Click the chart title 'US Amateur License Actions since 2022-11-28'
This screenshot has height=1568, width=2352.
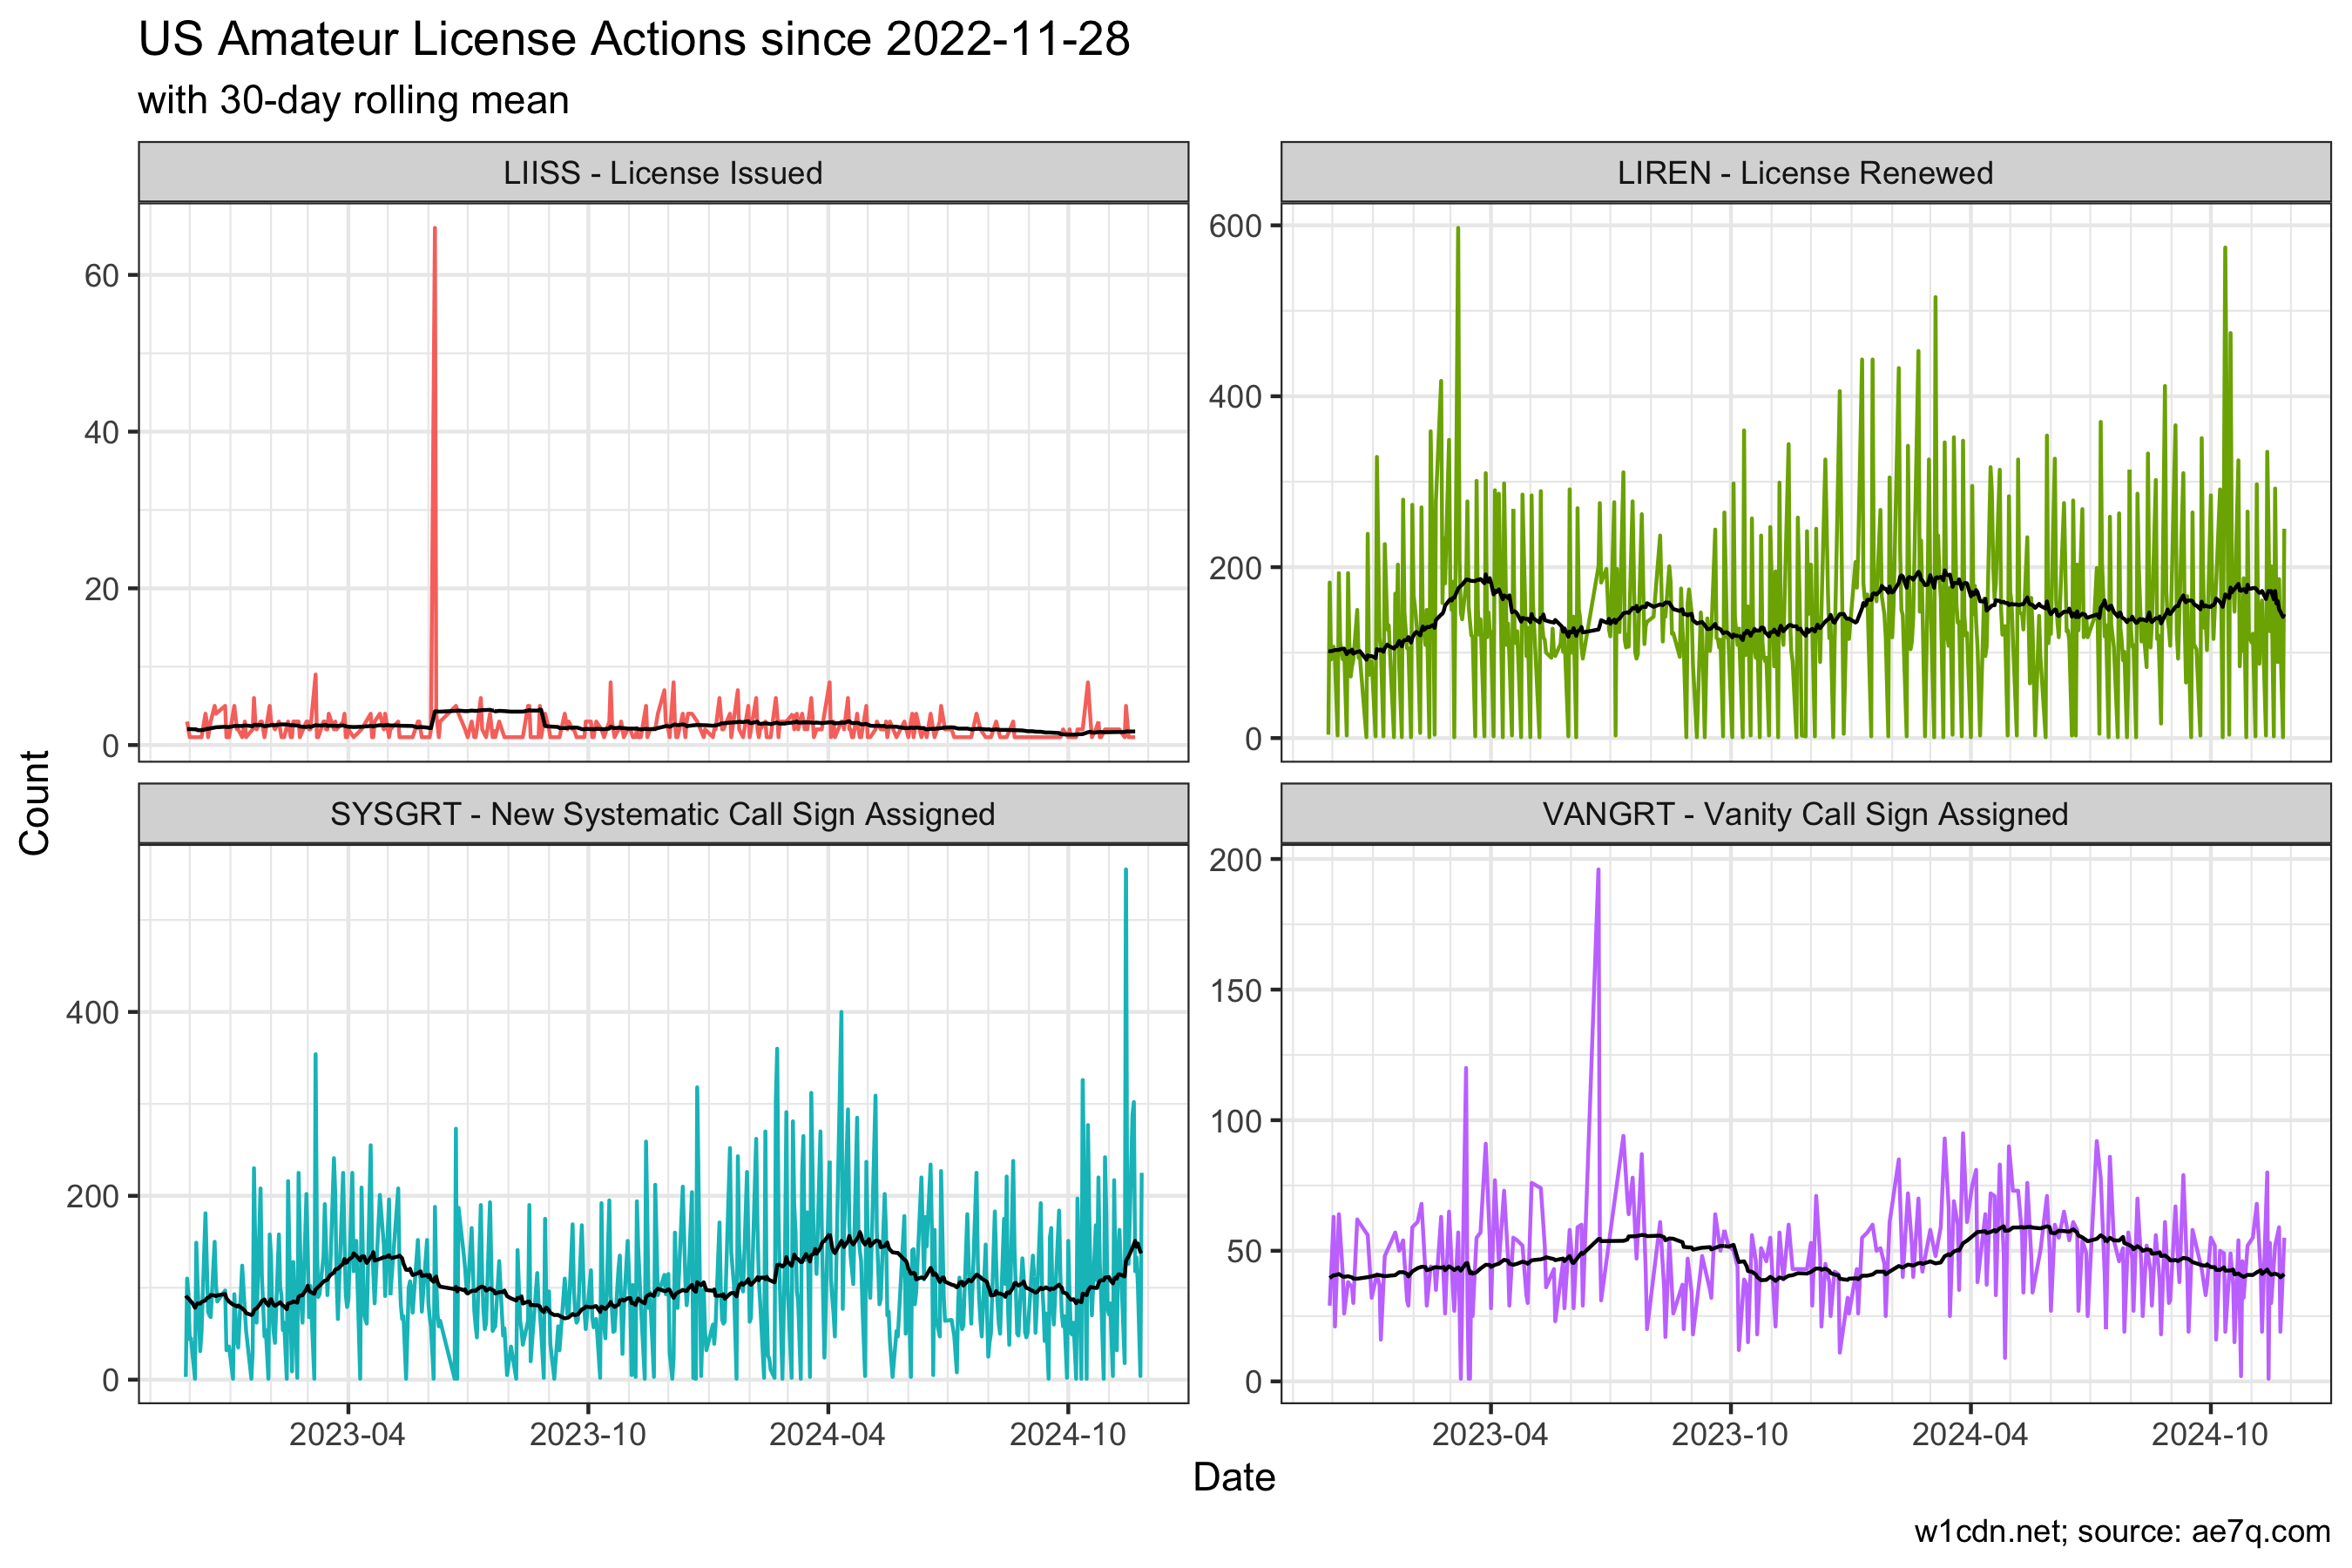click(634, 40)
